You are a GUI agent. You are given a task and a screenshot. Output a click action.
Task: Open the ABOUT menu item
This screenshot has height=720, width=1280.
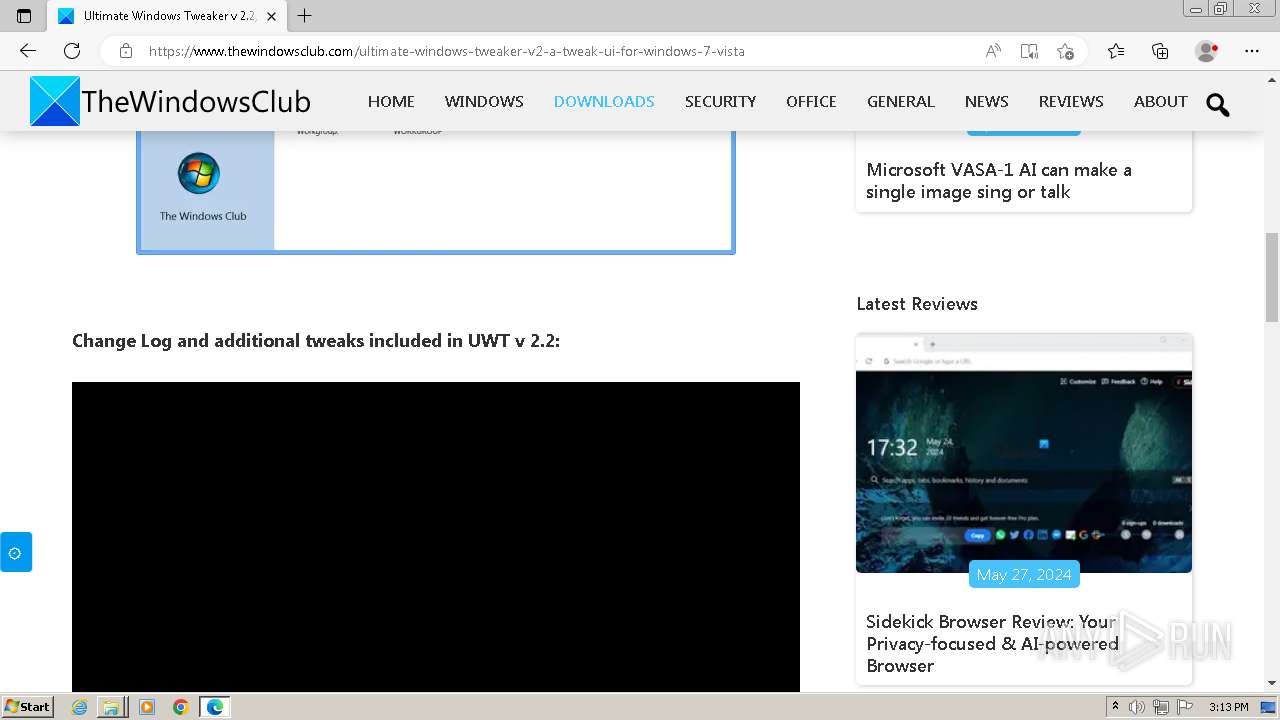click(x=1161, y=101)
